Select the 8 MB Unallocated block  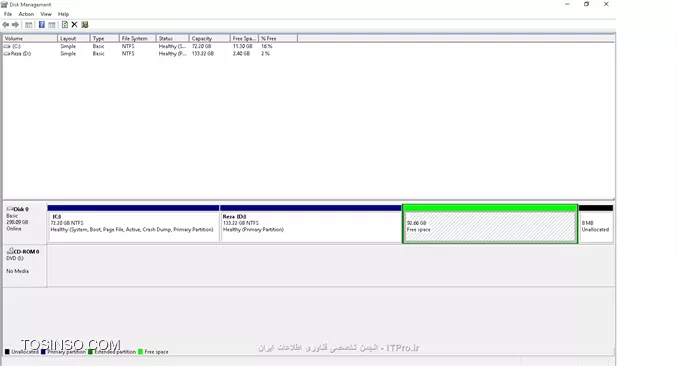596,224
